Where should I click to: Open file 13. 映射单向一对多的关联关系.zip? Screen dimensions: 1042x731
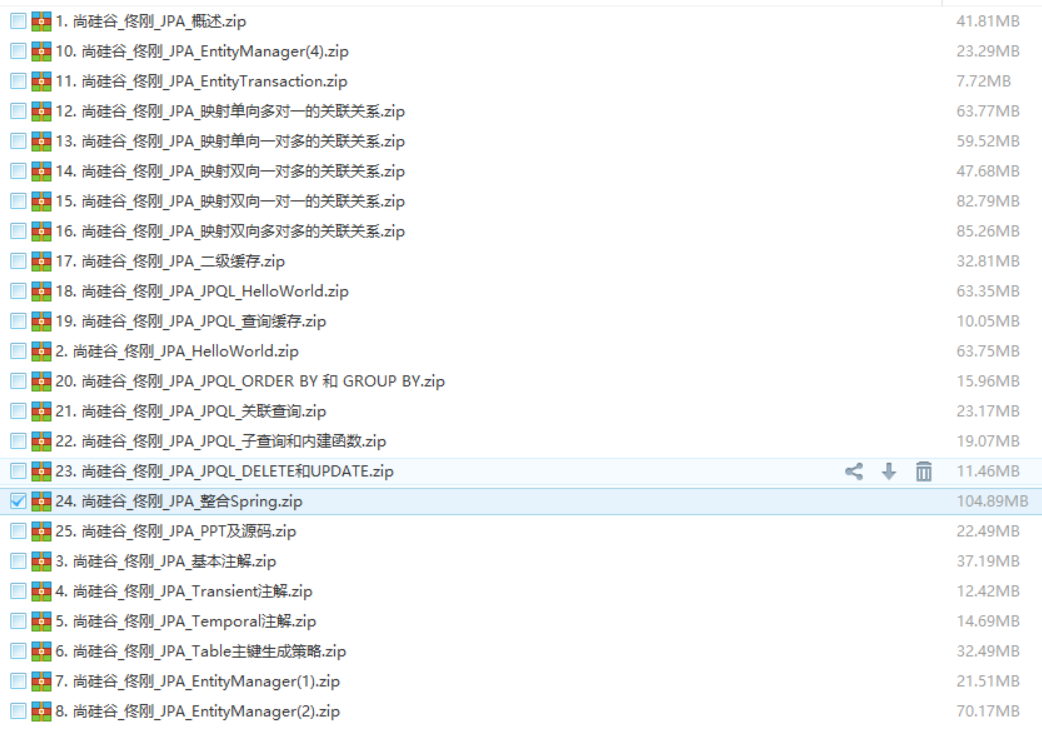pyautogui.click(x=230, y=141)
